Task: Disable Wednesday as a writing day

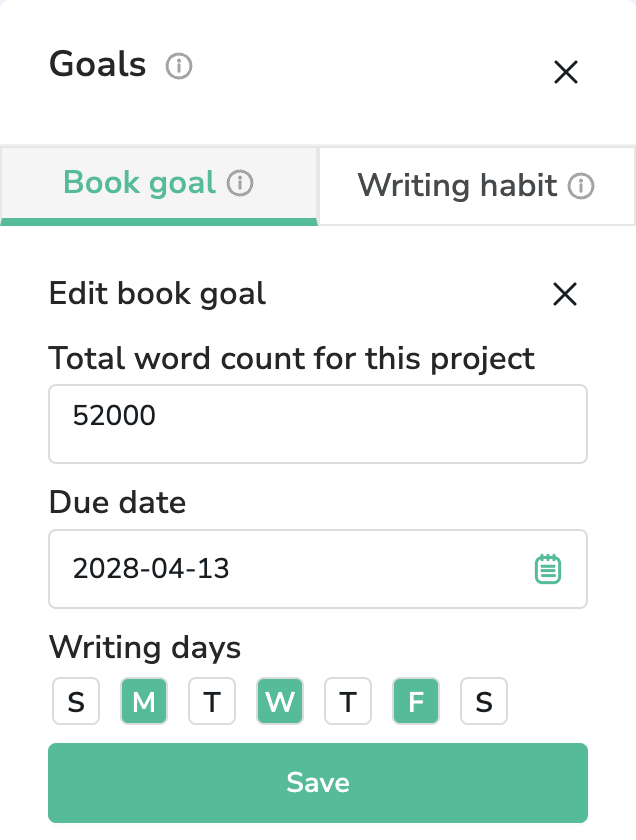Action: (x=280, y=702)
